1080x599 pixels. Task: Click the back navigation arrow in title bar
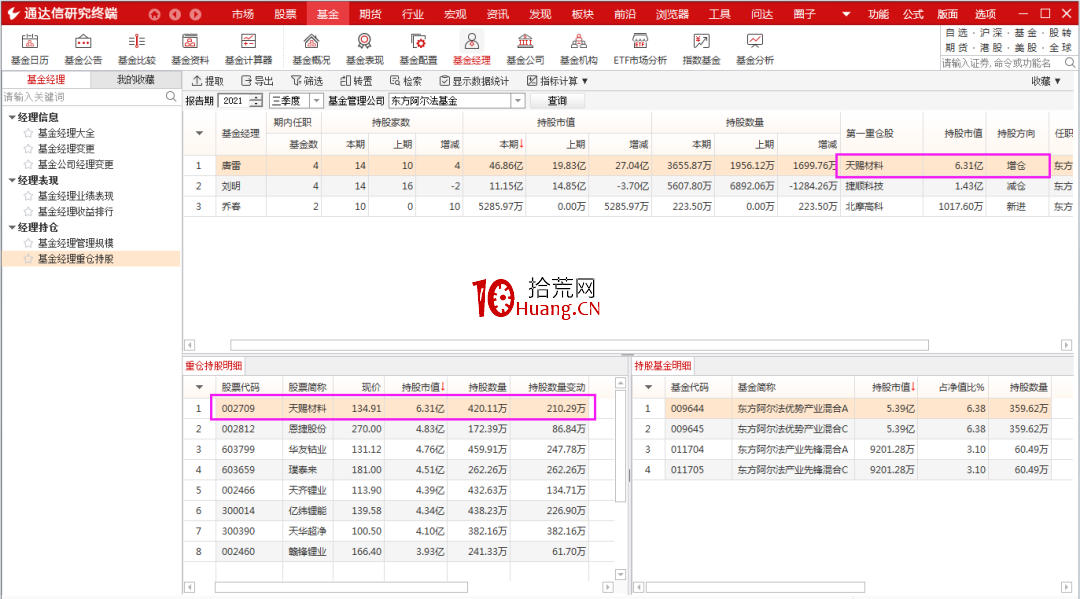click(175, 14)
